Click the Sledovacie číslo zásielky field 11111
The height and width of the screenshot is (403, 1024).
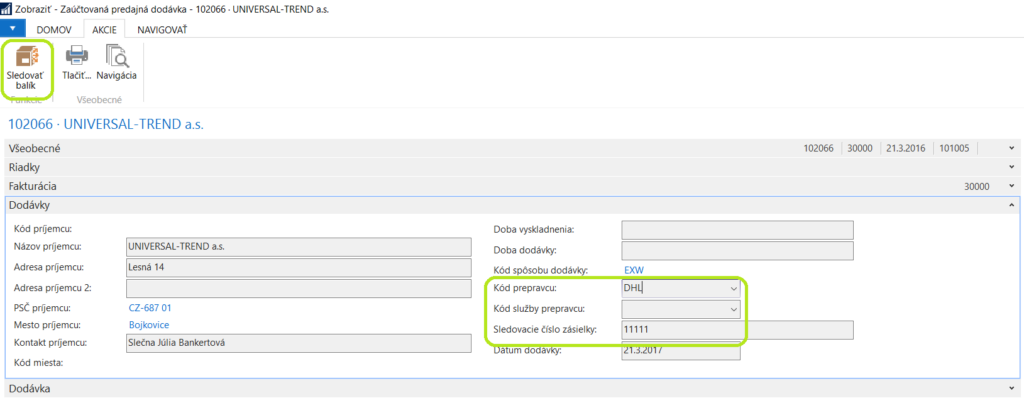737,330
